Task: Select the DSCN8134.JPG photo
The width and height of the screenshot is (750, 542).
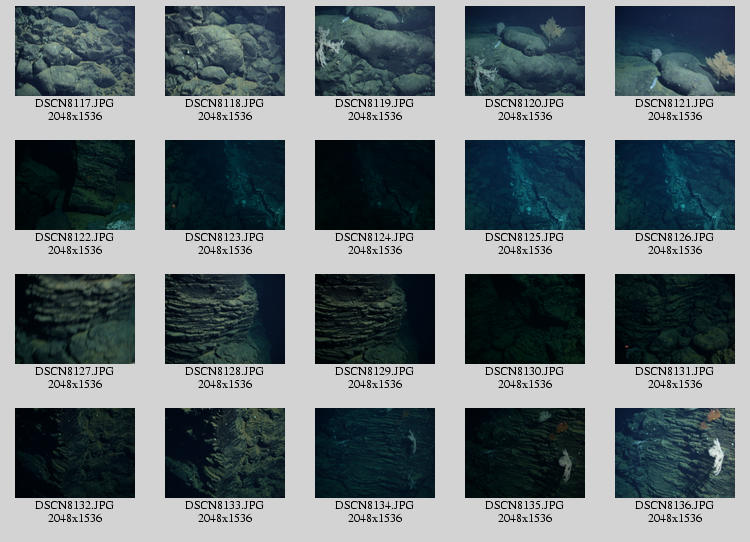Action: coord(375,453)
